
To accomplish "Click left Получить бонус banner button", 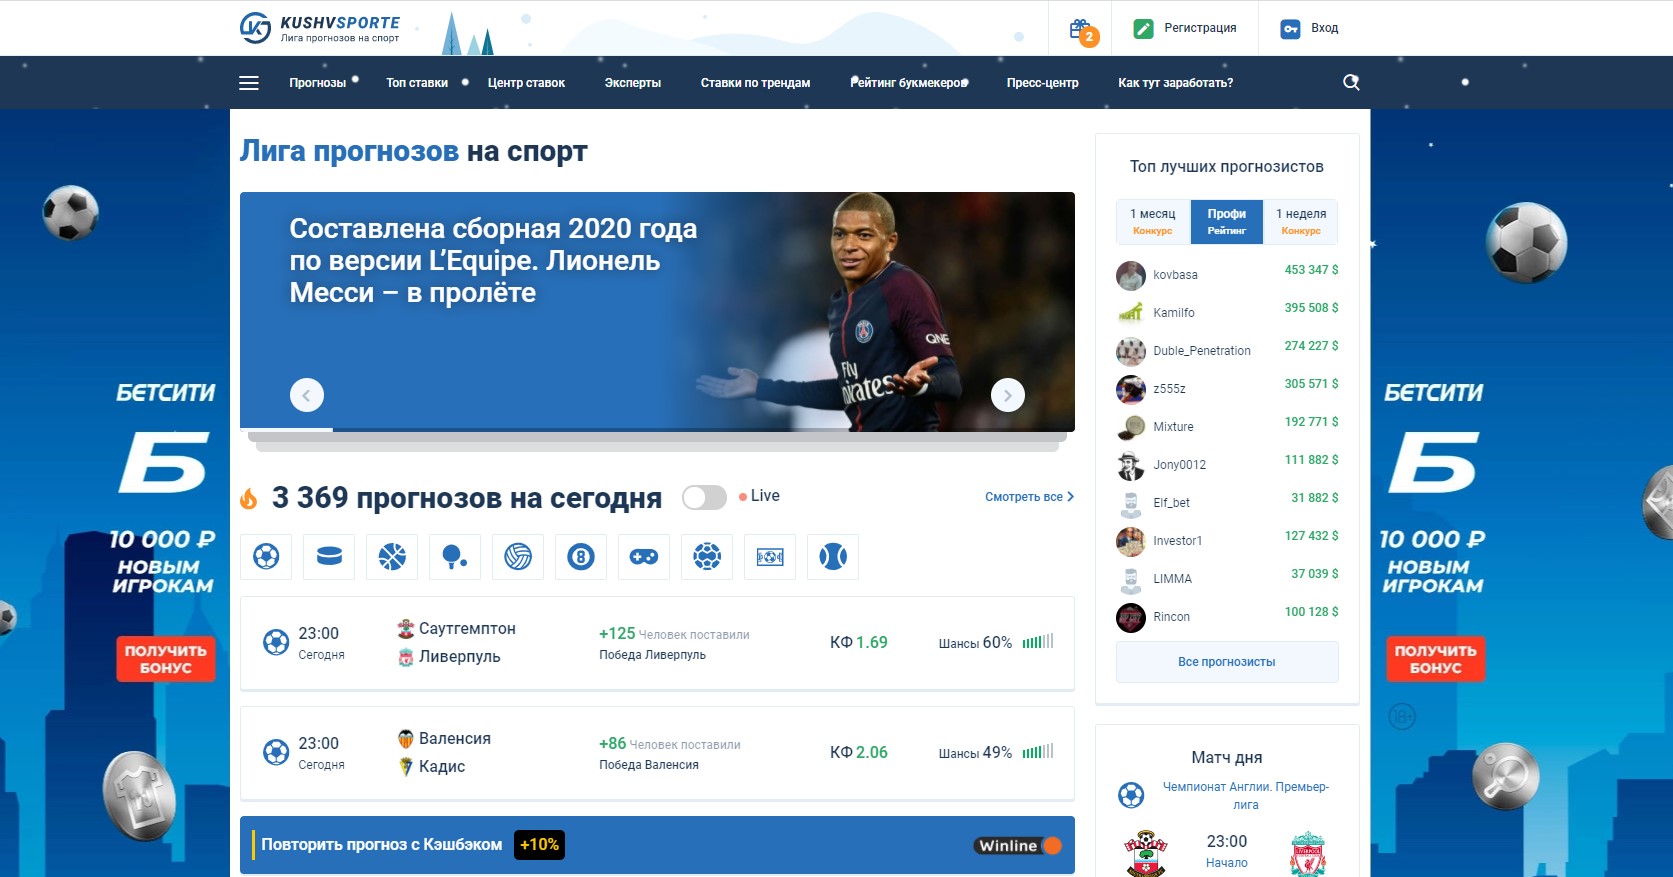I will (x=166, y=659).
